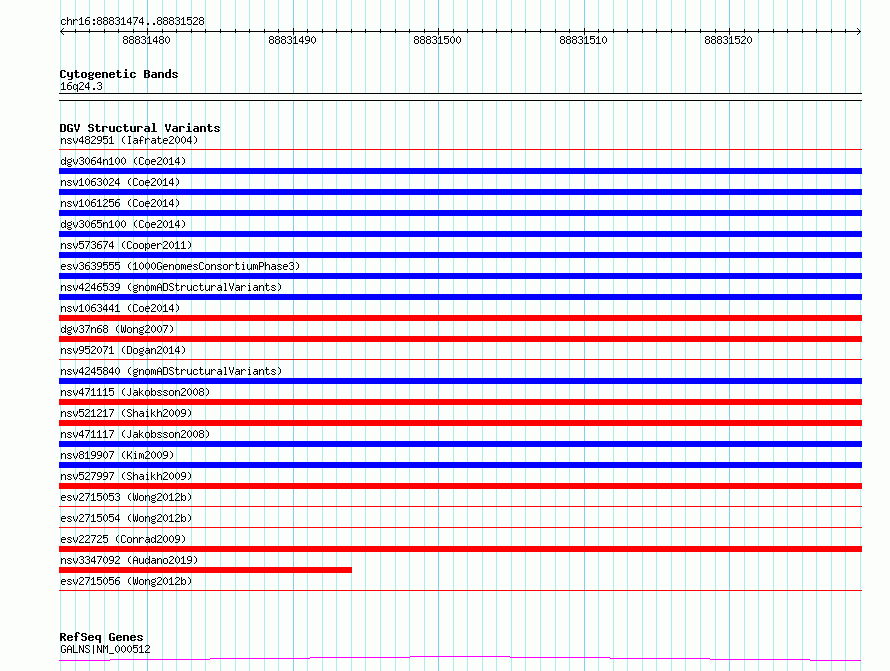This screenshot has height=671, width=890.
Task: Click the red bar under esv22725
Action: pos(460,549)
